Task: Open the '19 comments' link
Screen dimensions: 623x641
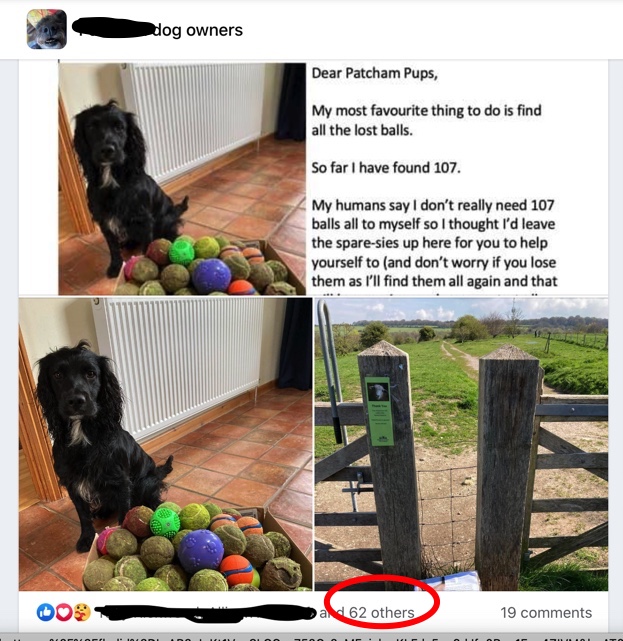Action: pyautogui.click(x=546, y=612)
